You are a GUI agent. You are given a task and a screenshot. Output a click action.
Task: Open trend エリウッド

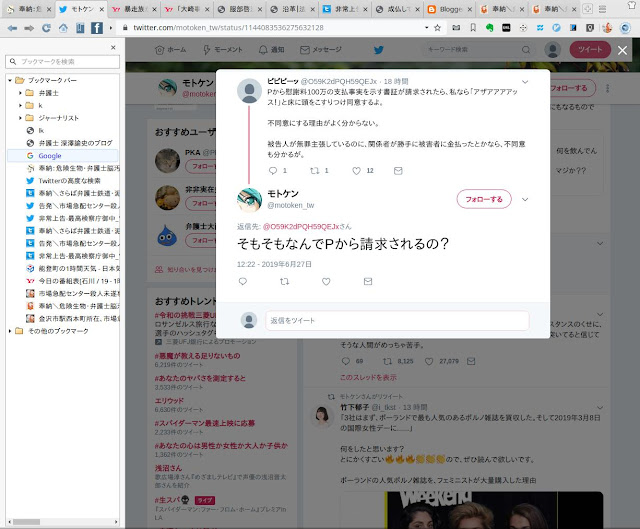(x=169, y=401)
